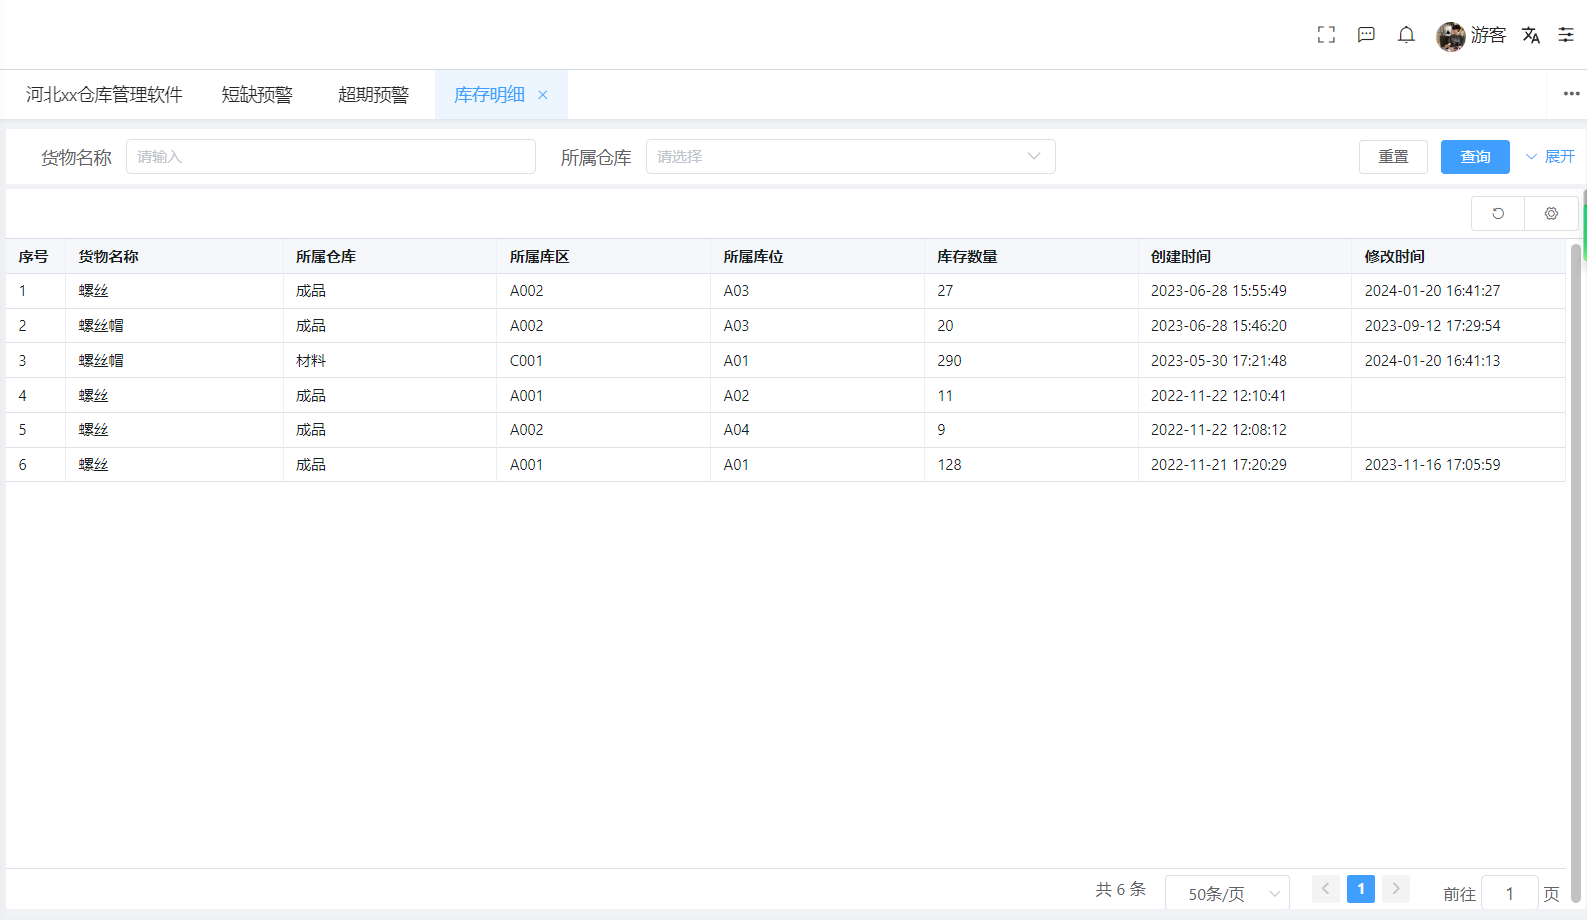
Task: Refresh the inventory table
Action: pyautogui.click(x=1498, y=214)
